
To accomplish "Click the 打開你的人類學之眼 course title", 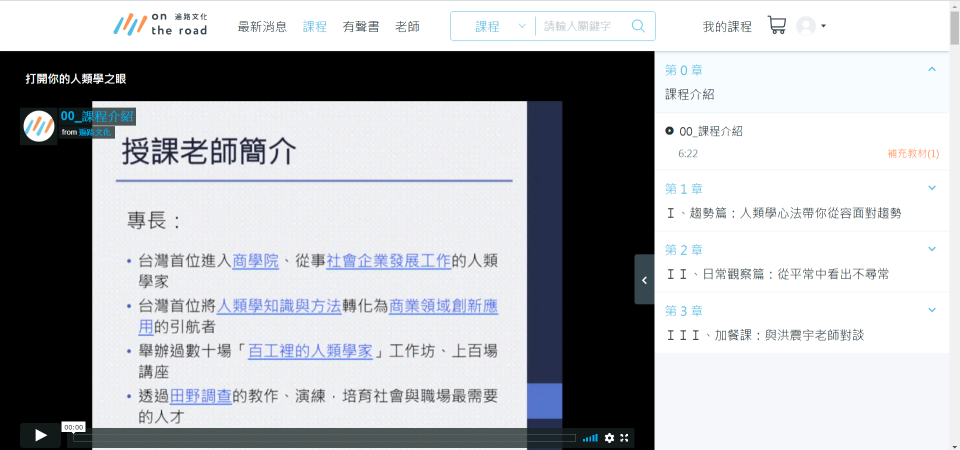I will (76, 79).
